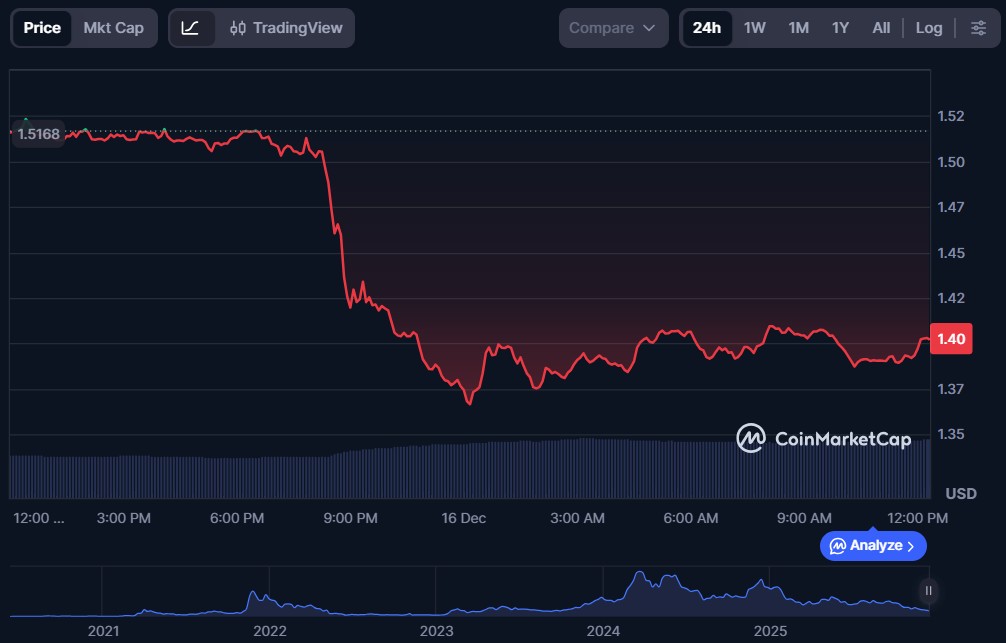Switch to the Mkt Cap tab
The width and height of the screenshot is (1006, 643).
point(113,28)
